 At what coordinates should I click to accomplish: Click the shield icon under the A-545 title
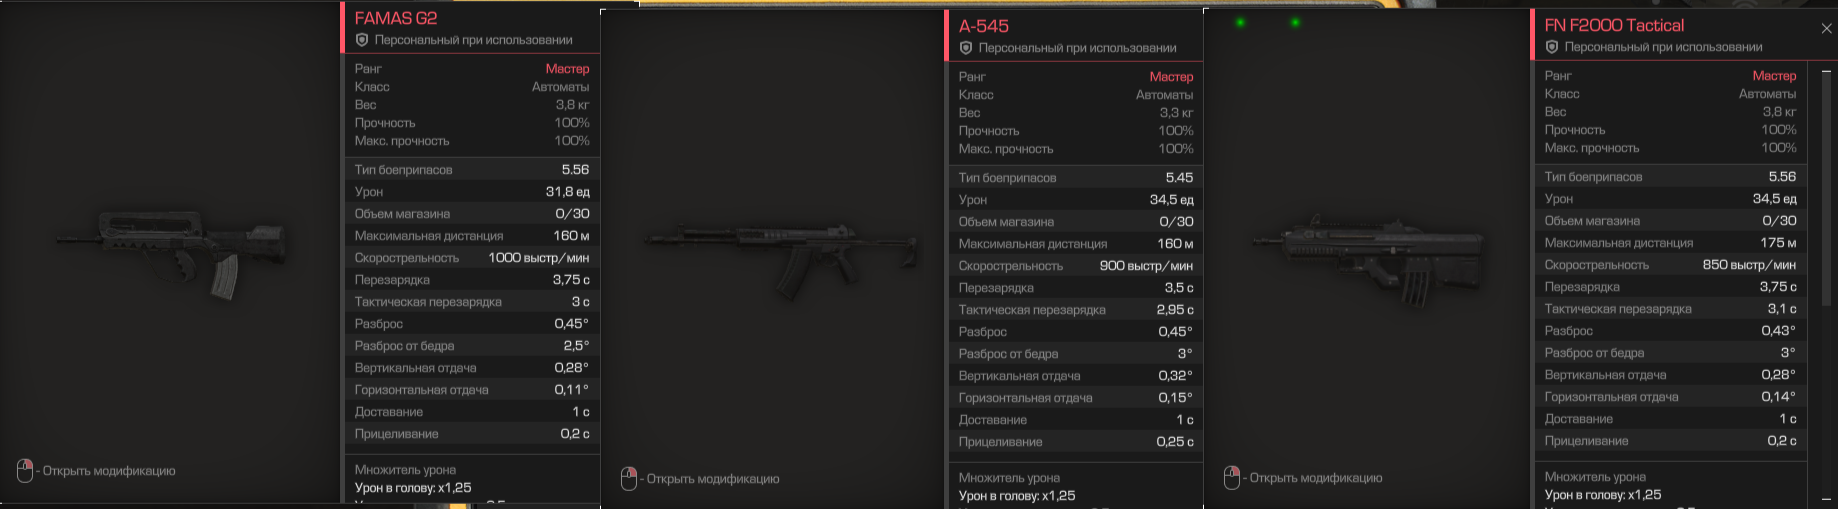(x=966, y=48)
